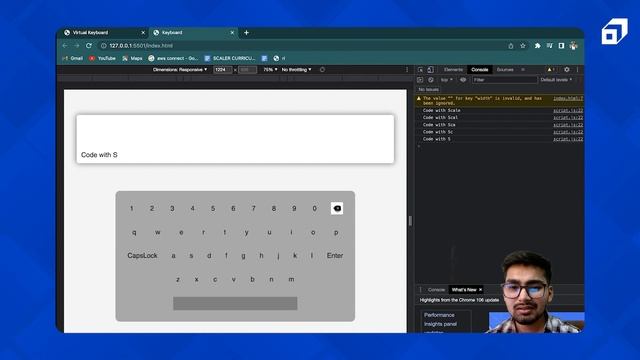The height and width of the screenshot is (360, 640).
Task: Open the user profile avatar
Action: pyautogui.click(x=573, y=46)
